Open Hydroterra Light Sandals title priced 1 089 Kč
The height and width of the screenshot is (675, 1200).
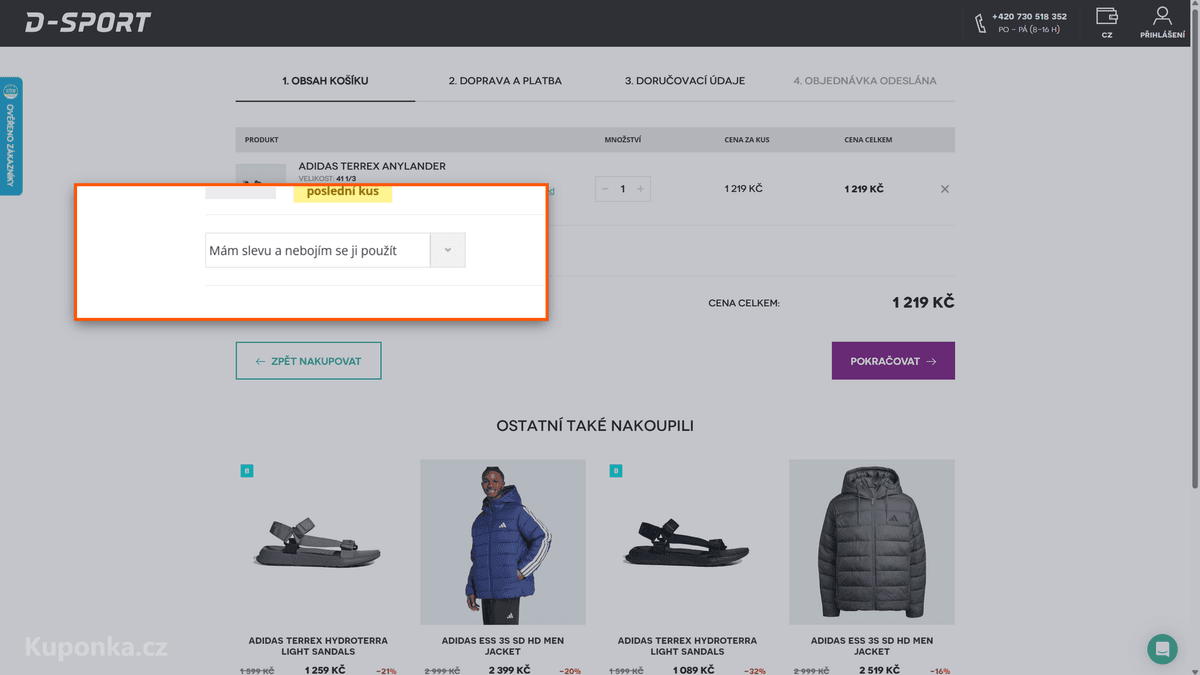687,646
